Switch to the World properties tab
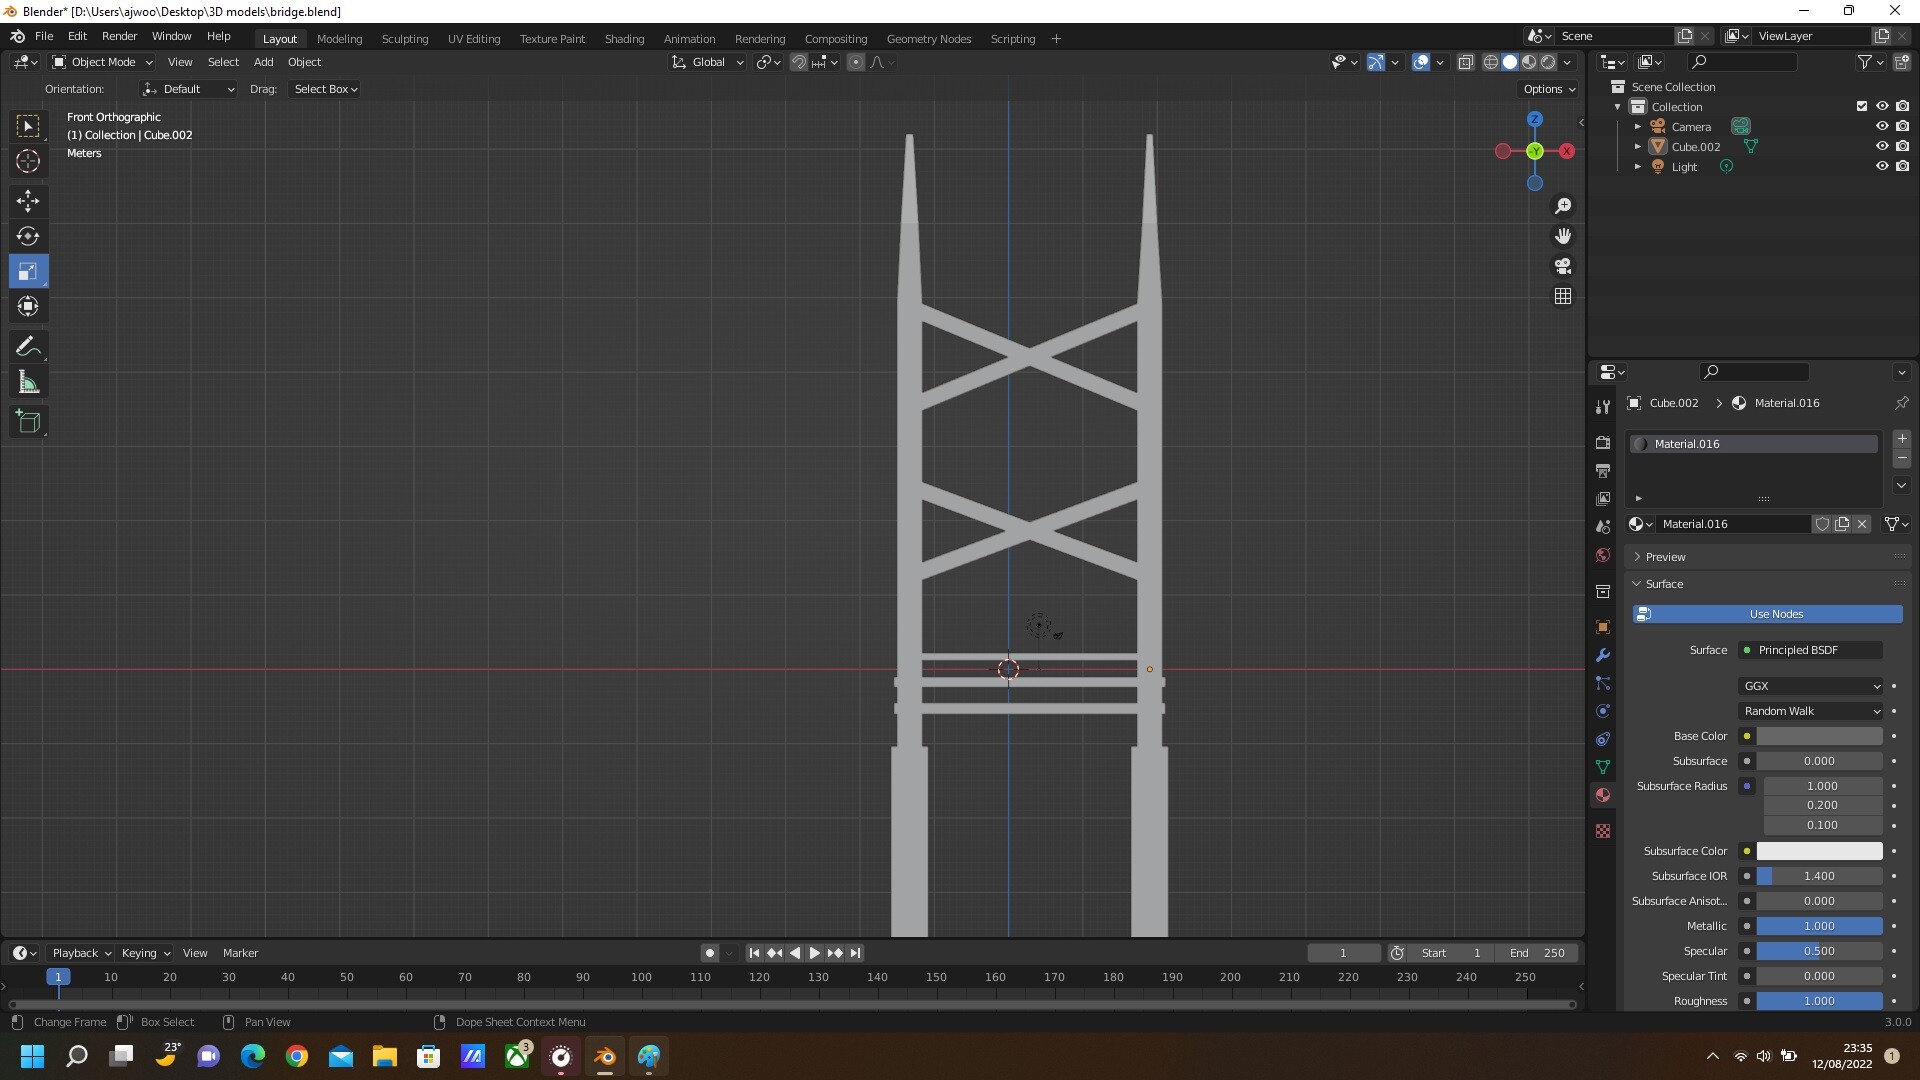 tap(1603, 555)
